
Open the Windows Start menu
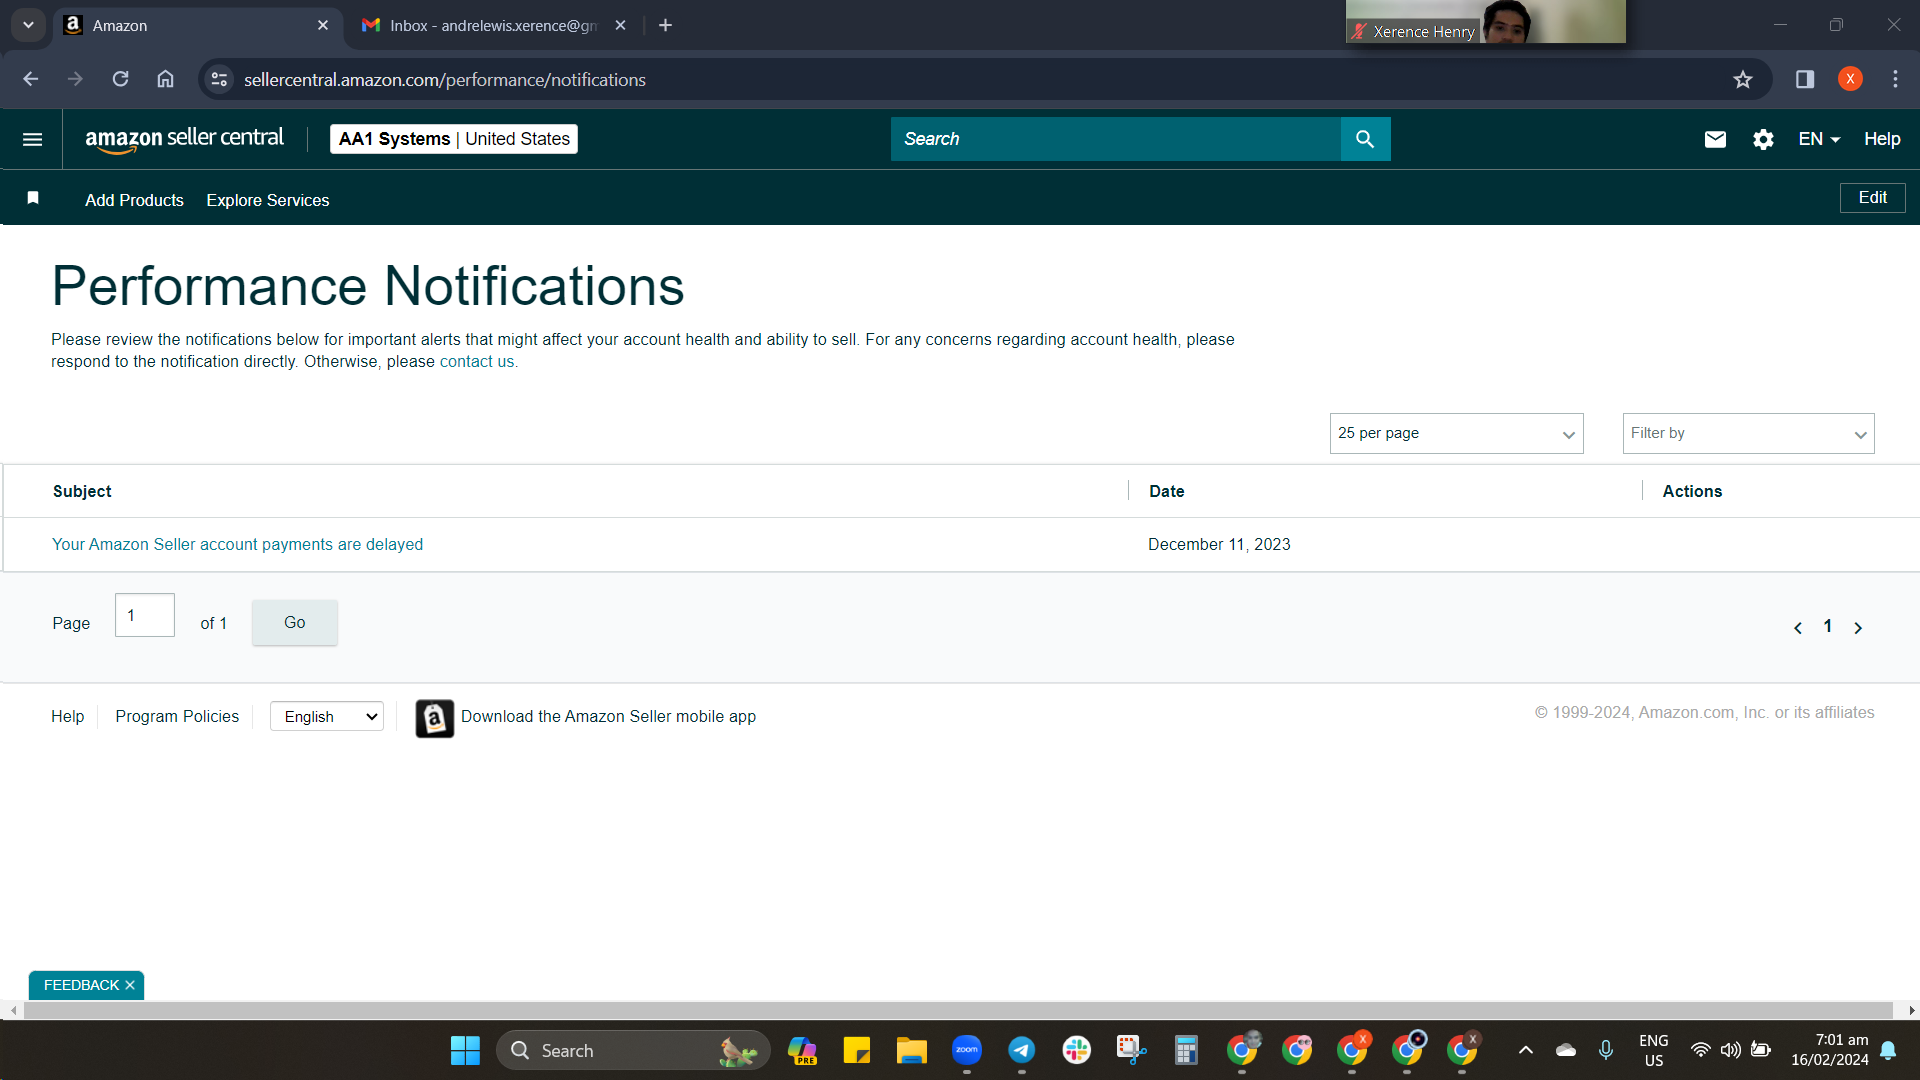click(x=465, y=1050)
